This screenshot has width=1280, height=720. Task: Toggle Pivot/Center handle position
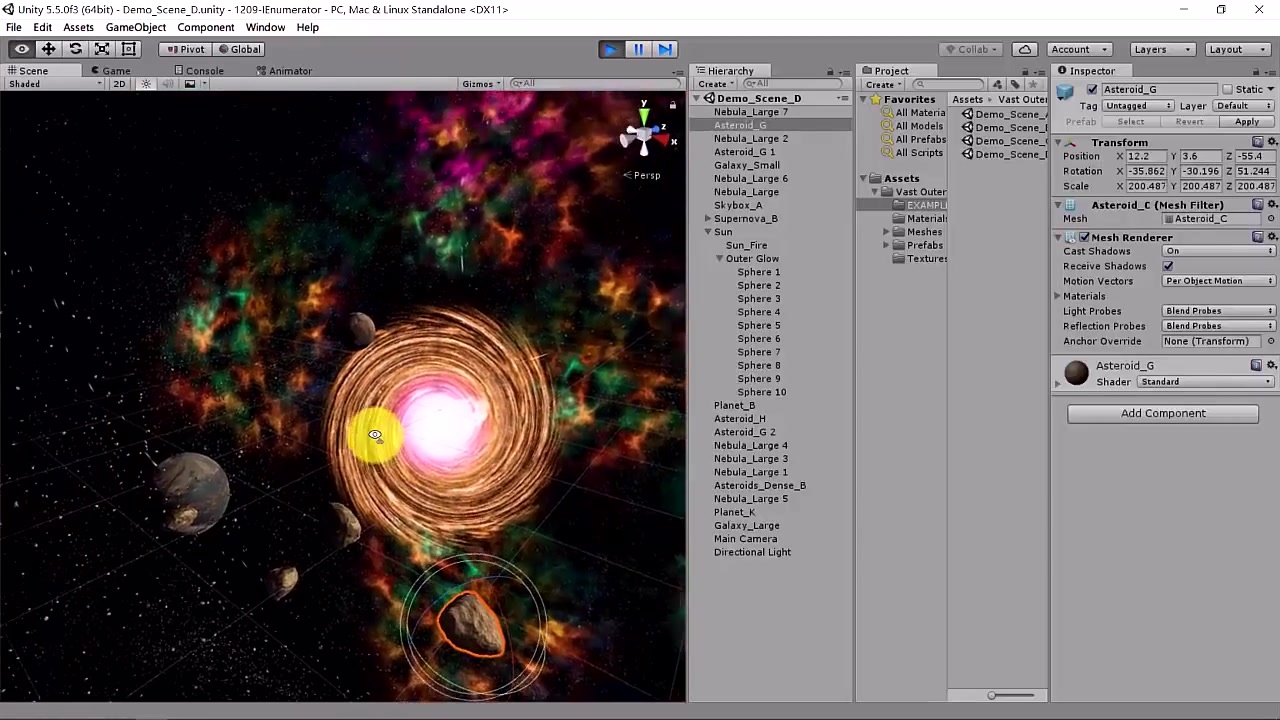pos(186,49)
